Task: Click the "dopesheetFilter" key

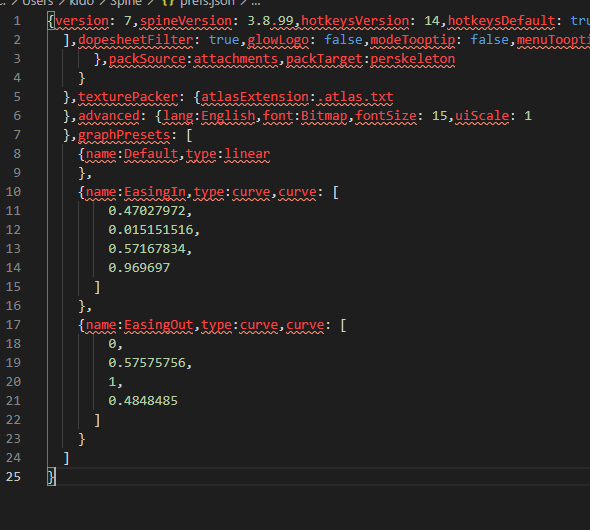Action: point(135,39)
